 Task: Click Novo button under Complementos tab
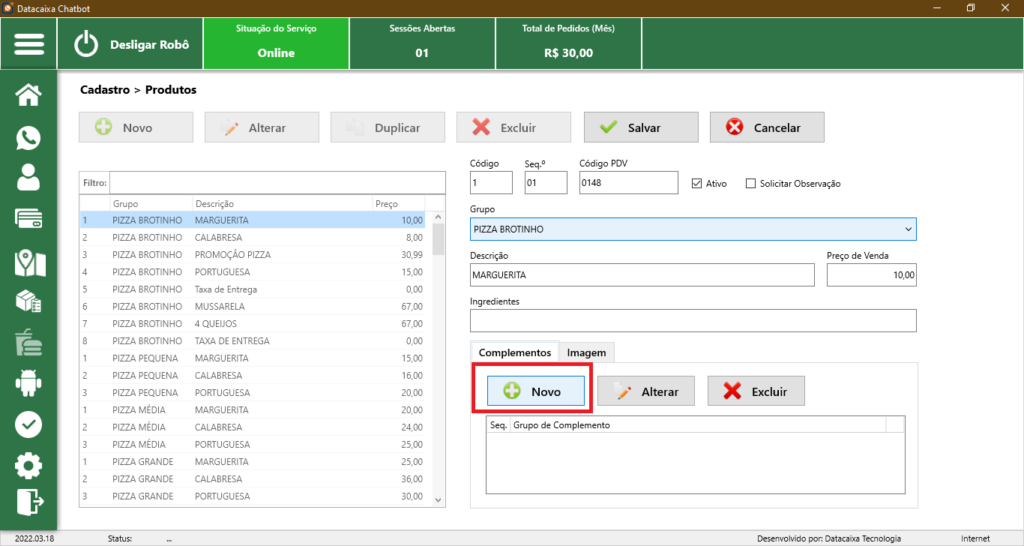[x=536, y=391]
